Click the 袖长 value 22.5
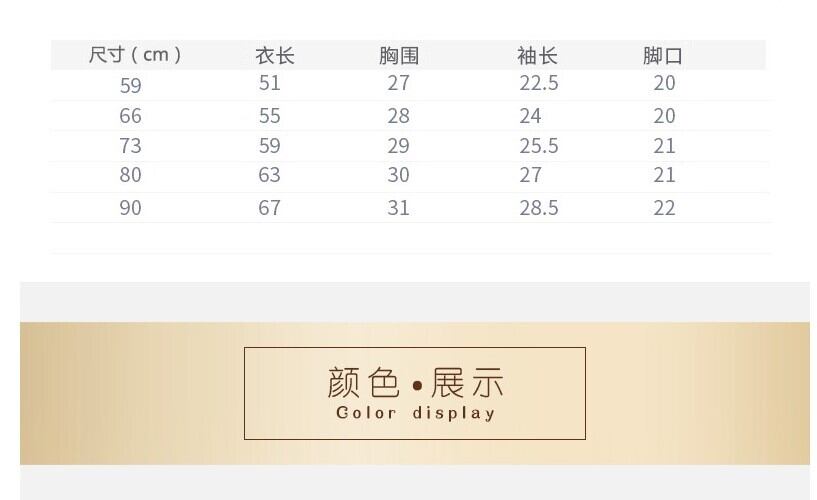This screenshot has width=817, height=500. click(x=539, y=83)
